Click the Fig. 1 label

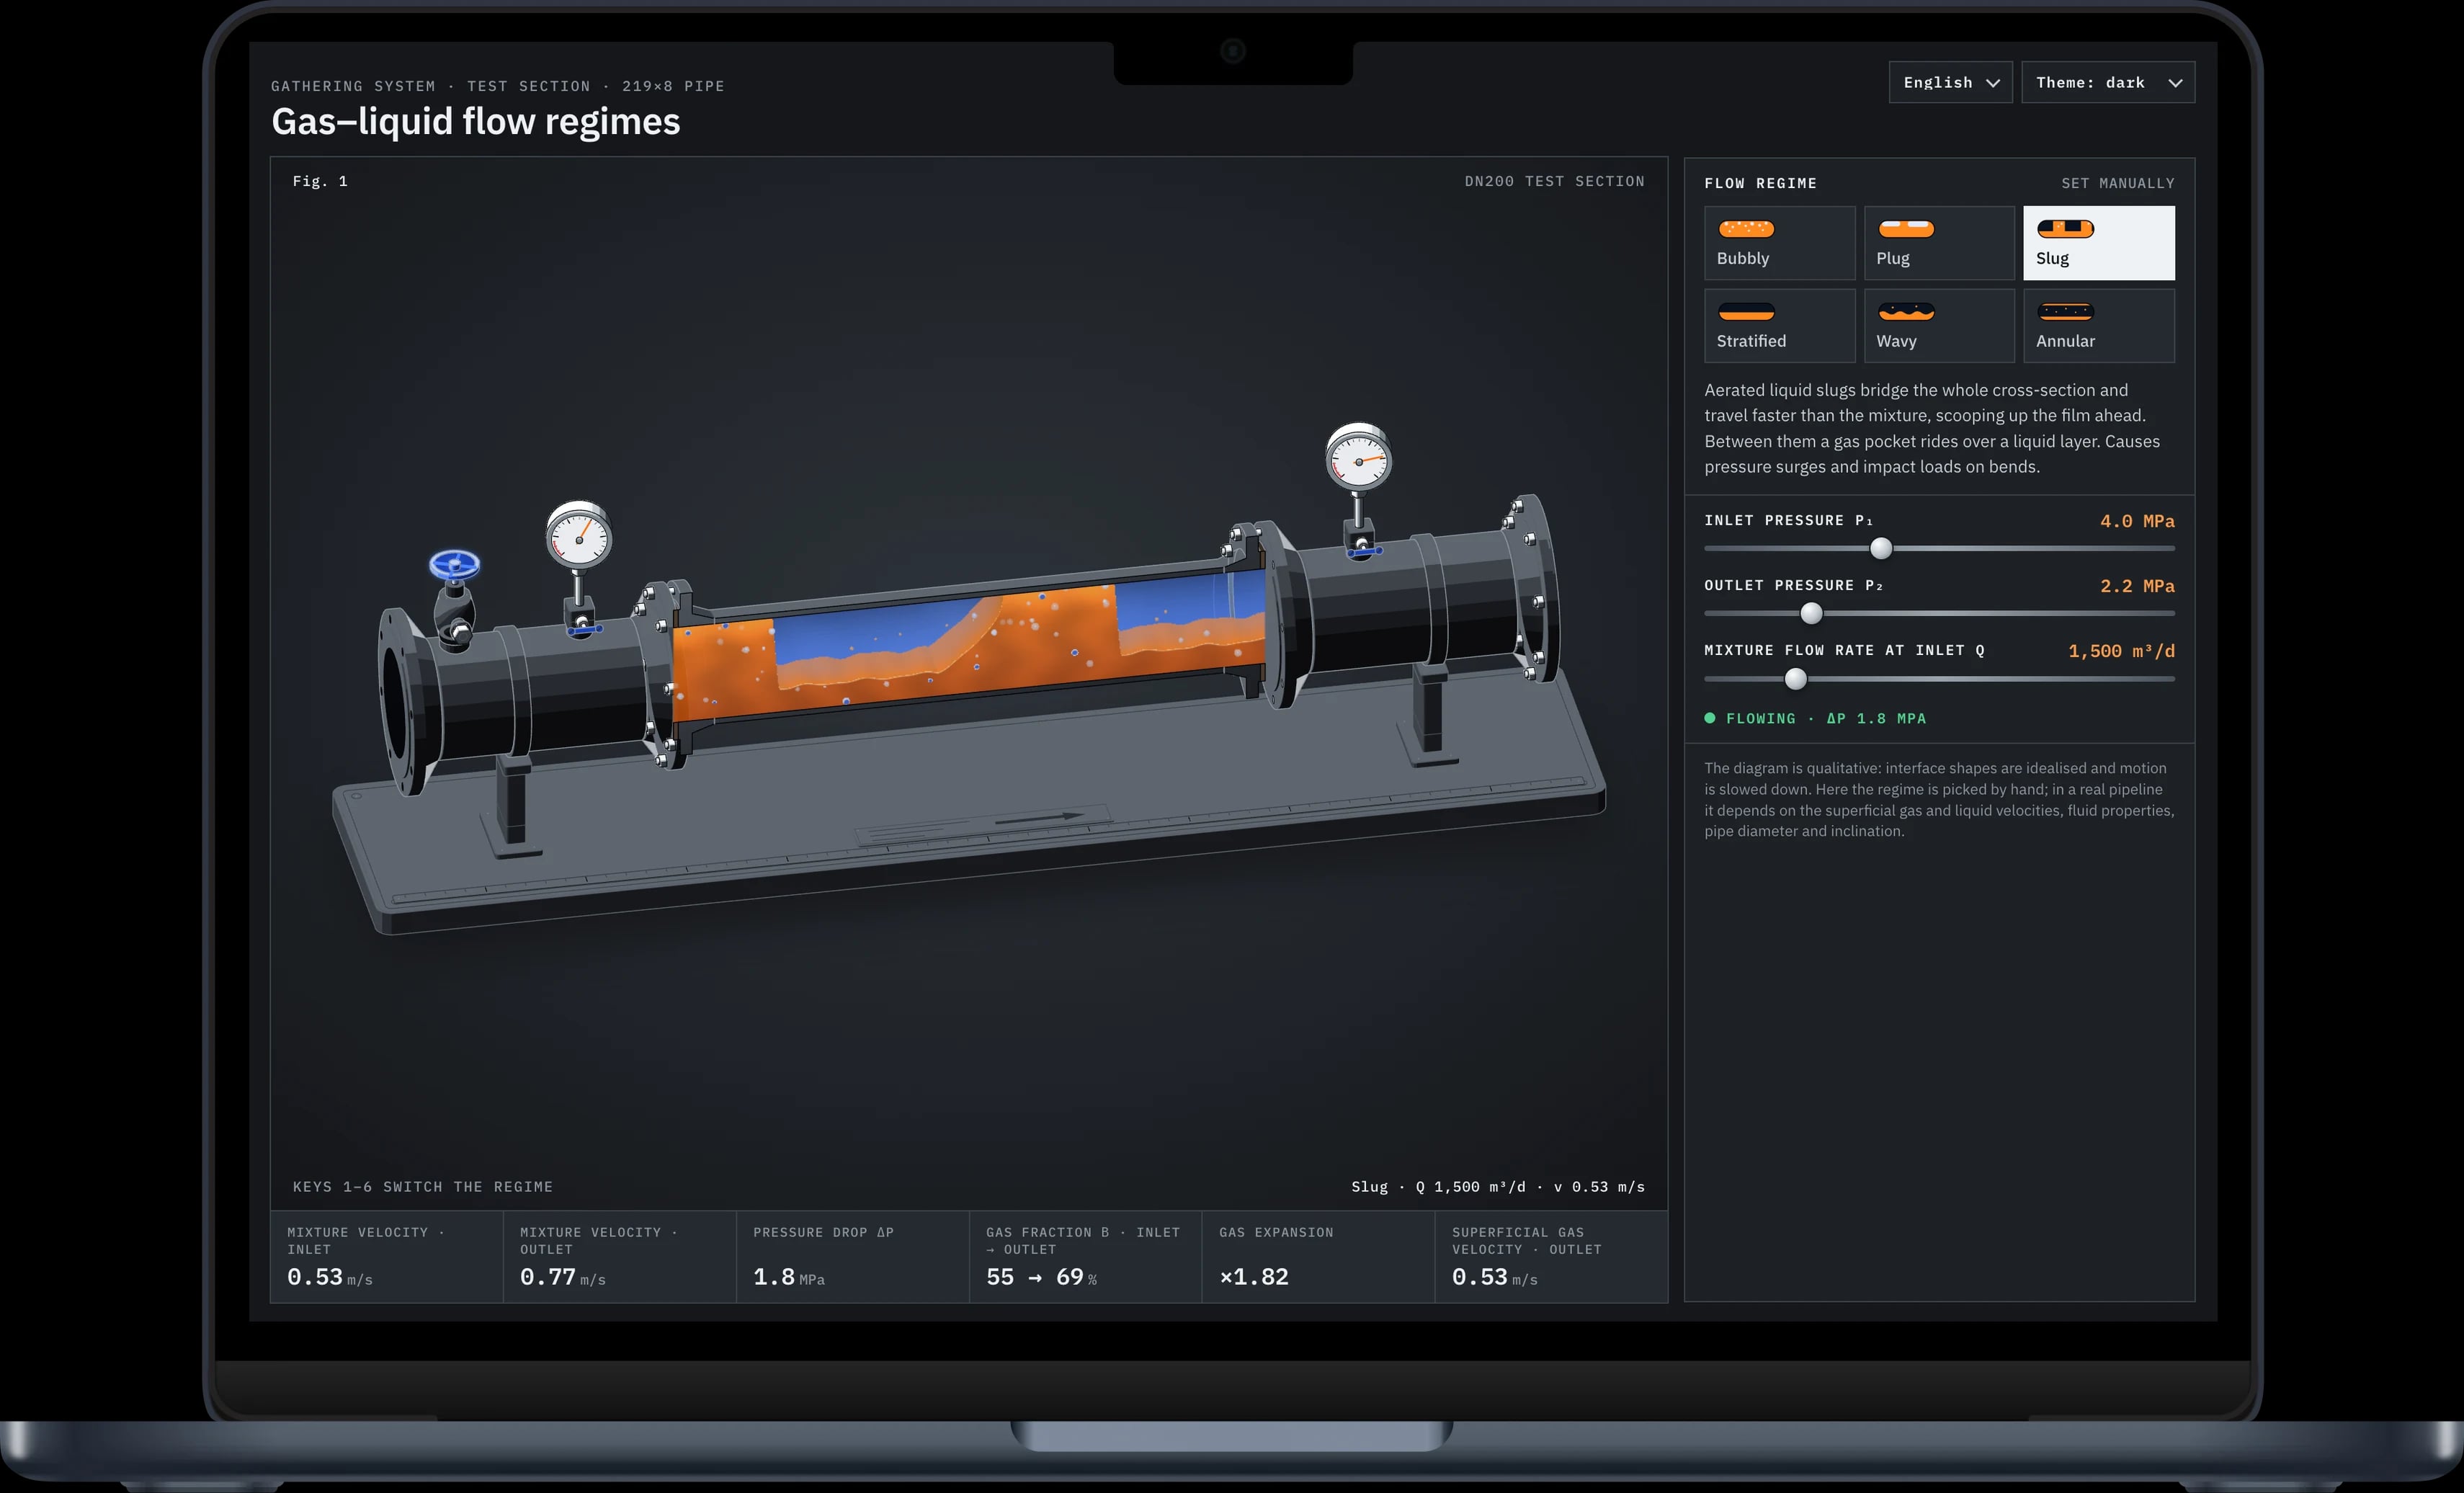coord(320,181)
